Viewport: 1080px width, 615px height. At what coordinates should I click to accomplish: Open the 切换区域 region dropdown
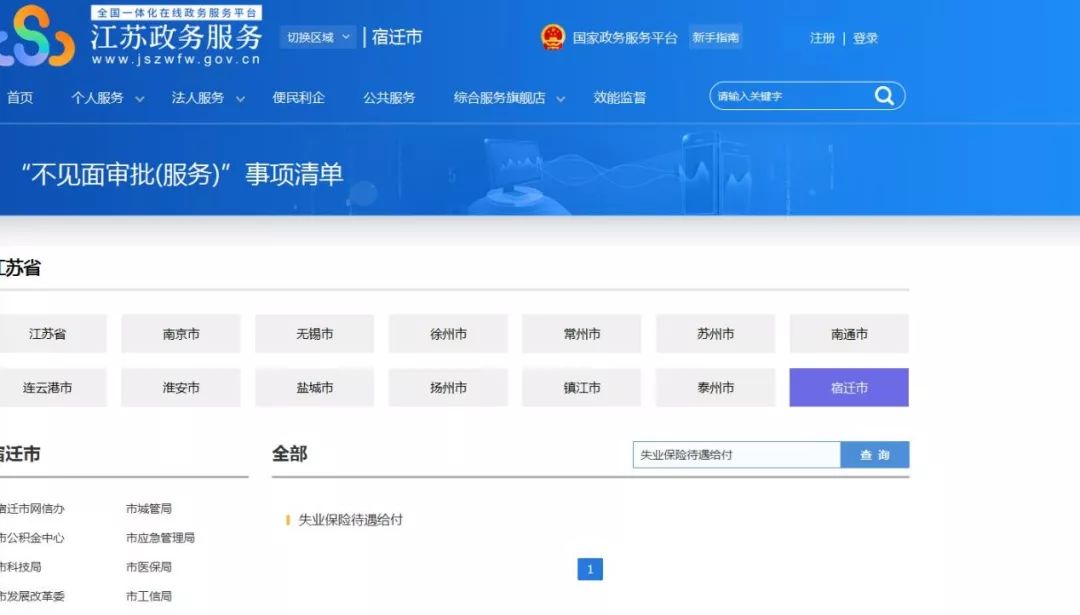(x=318, y=37)
